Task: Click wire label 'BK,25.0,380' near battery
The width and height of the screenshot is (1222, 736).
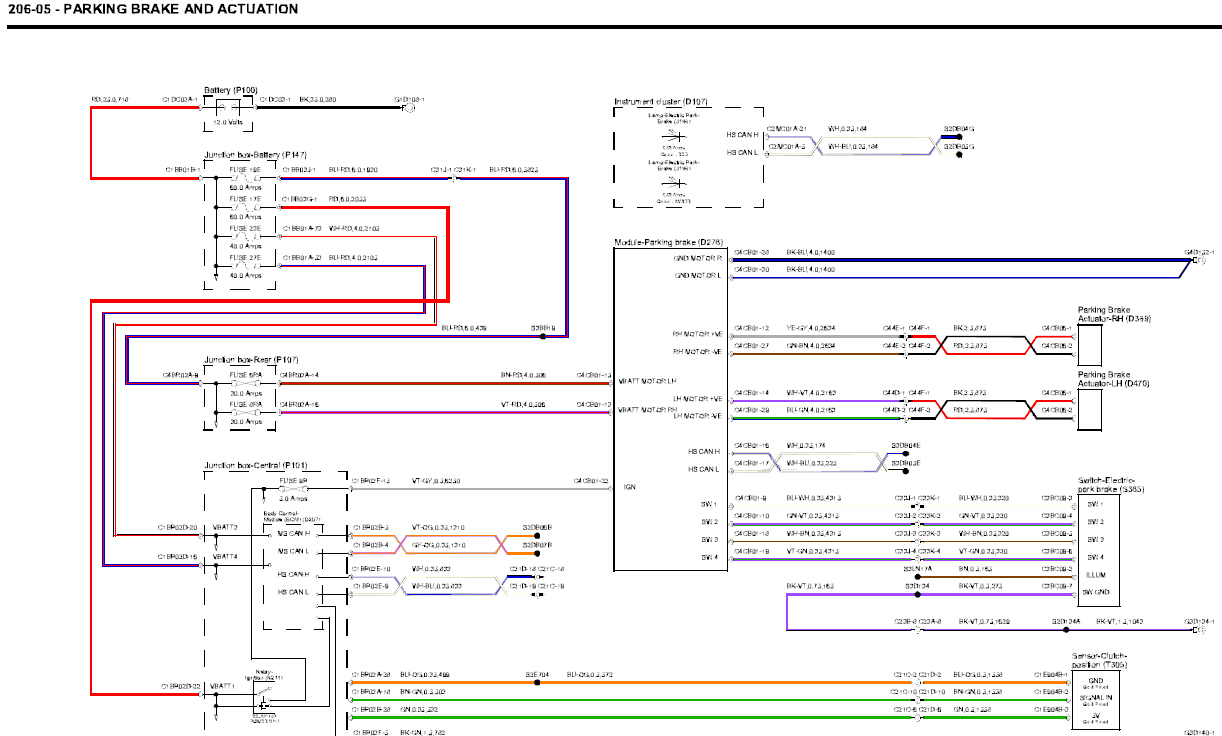Action: click(x=319, y=100)
